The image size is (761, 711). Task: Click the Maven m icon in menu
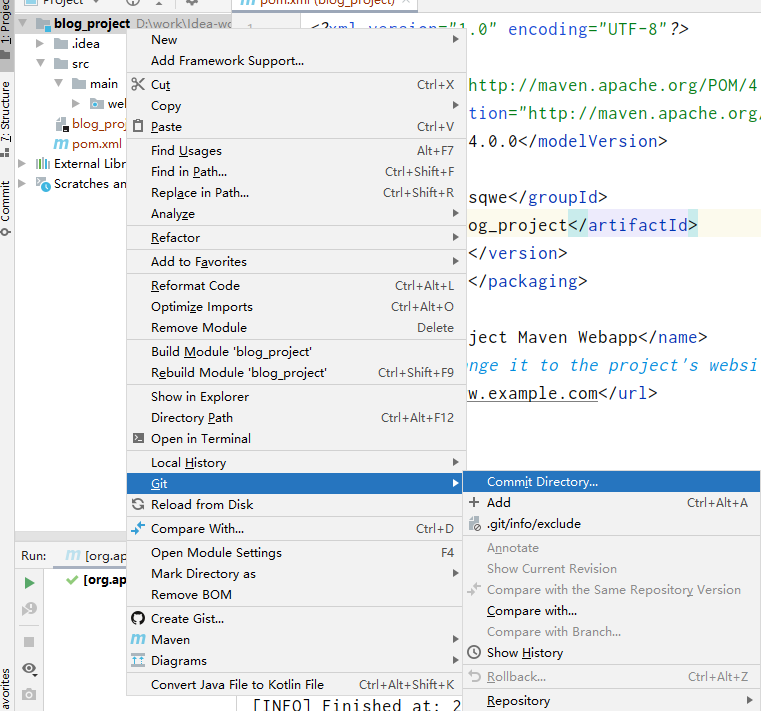138,639
